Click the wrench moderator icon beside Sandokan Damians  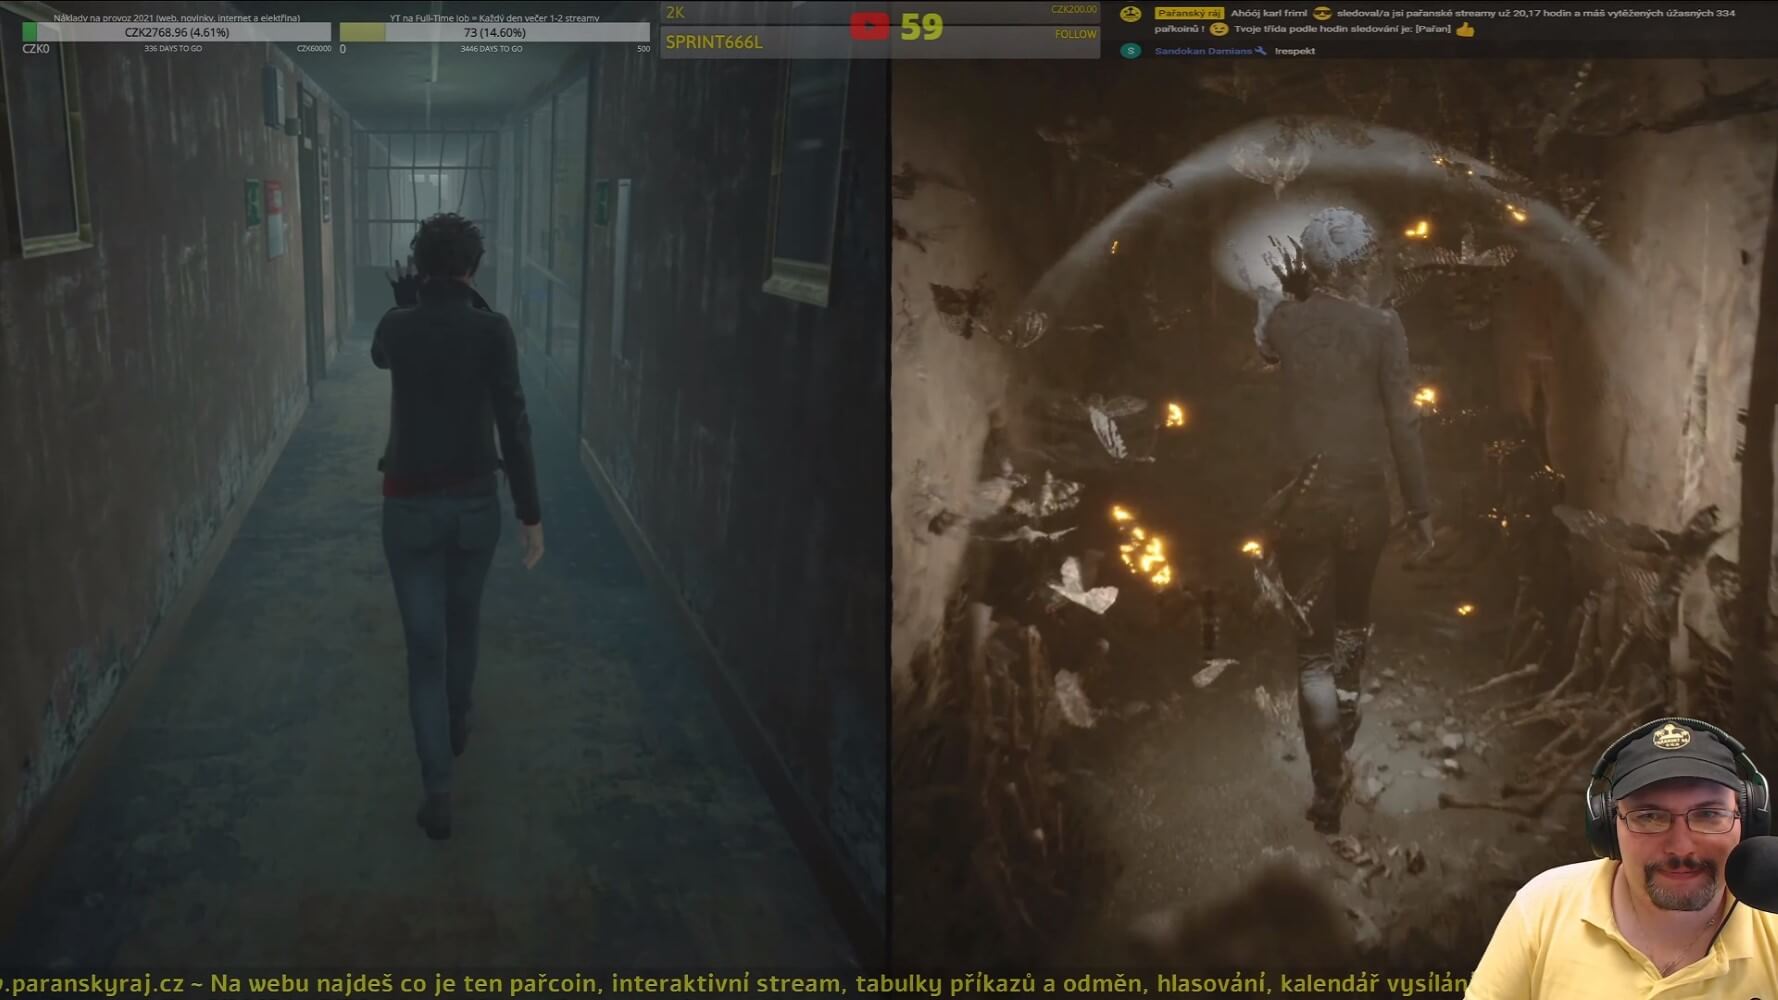tap(1260, 51)
